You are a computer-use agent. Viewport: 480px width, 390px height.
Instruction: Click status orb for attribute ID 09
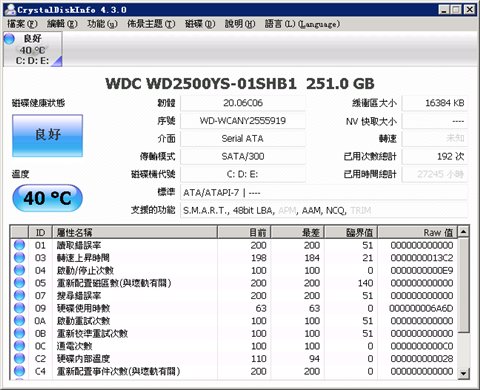pos(19,308)
